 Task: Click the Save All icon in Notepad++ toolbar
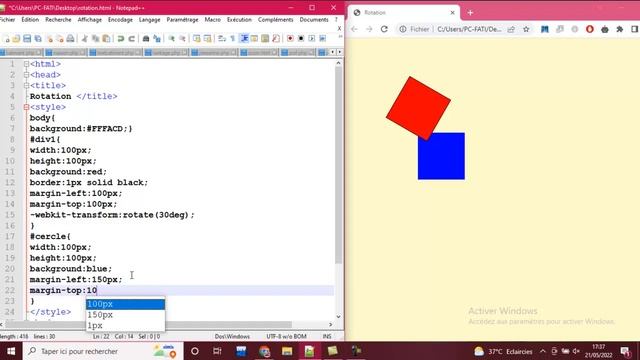click(38, 39)
